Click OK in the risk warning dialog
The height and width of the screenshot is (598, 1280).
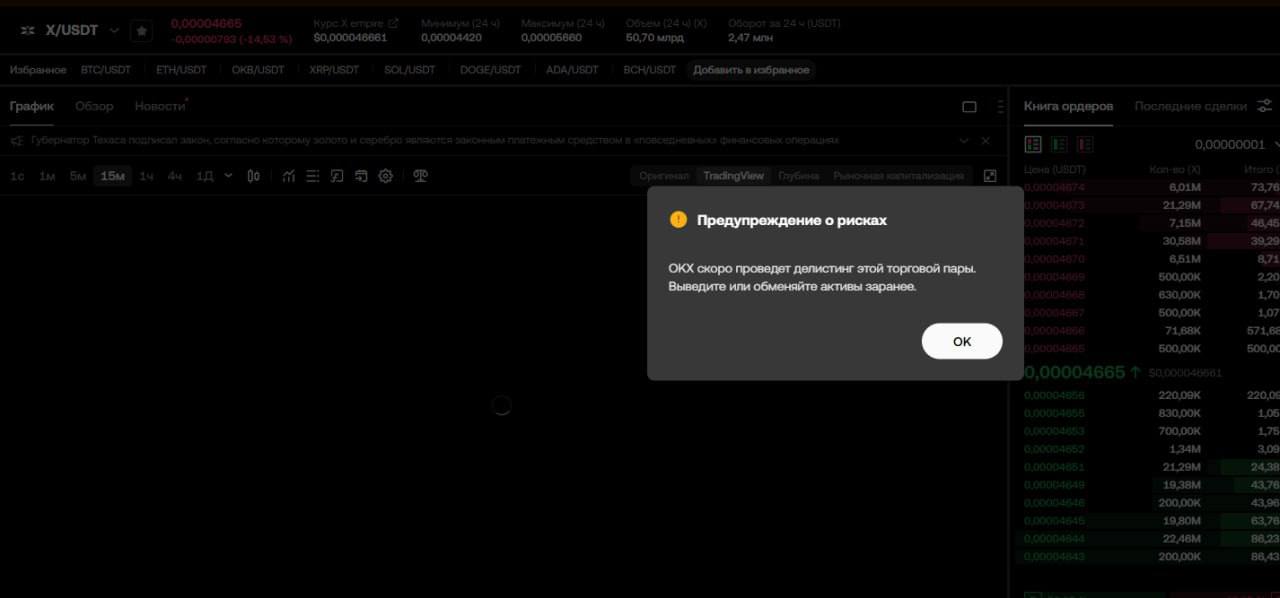coord(961,341)
